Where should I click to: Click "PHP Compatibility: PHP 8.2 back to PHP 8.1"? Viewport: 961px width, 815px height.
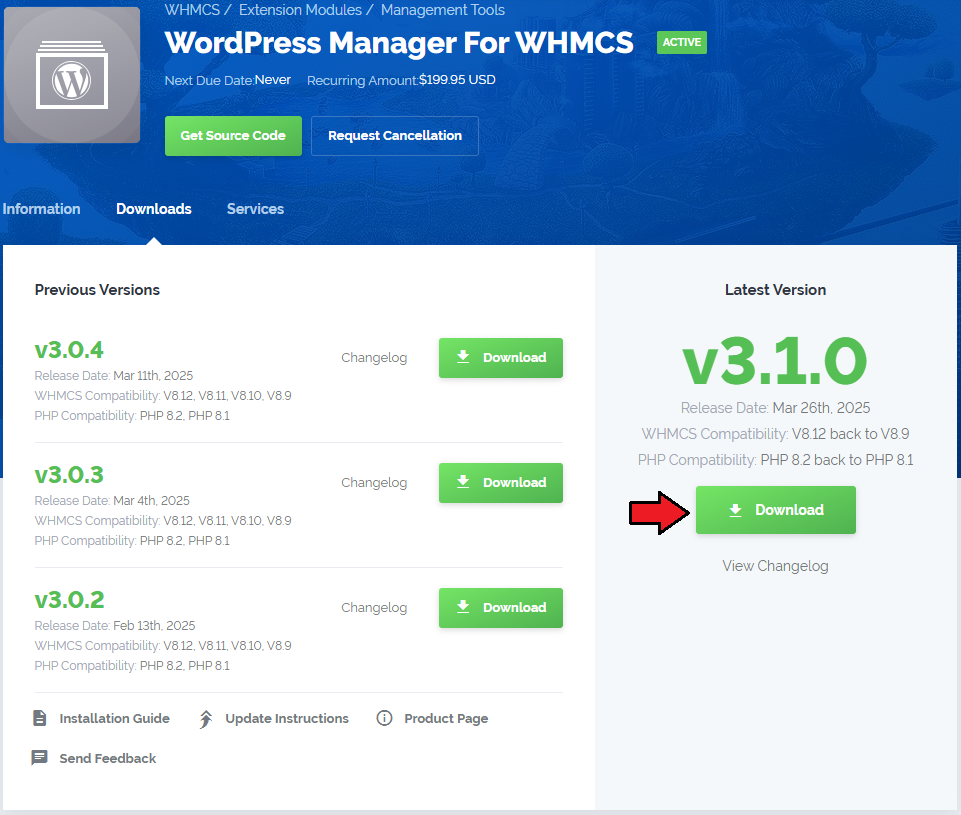tap(775, 460)
